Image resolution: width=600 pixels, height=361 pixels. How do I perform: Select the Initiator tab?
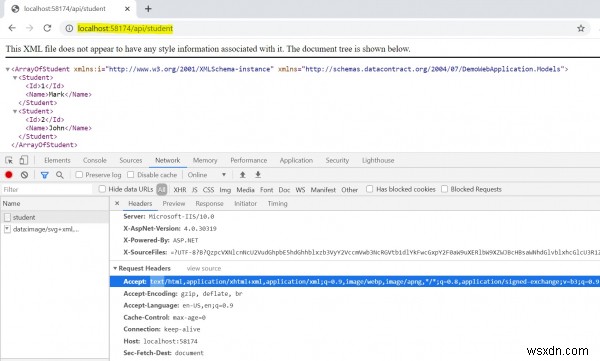coord(246,204)
